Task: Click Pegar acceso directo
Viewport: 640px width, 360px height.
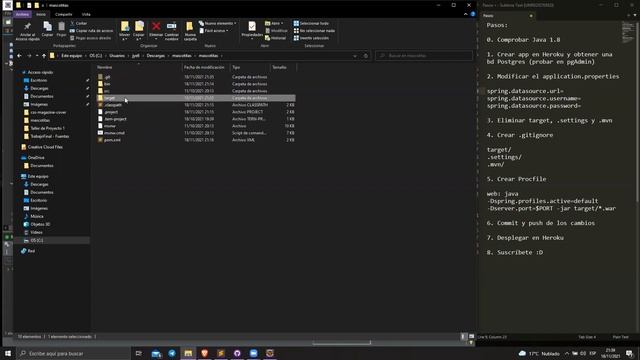Action: click(90, 38)
